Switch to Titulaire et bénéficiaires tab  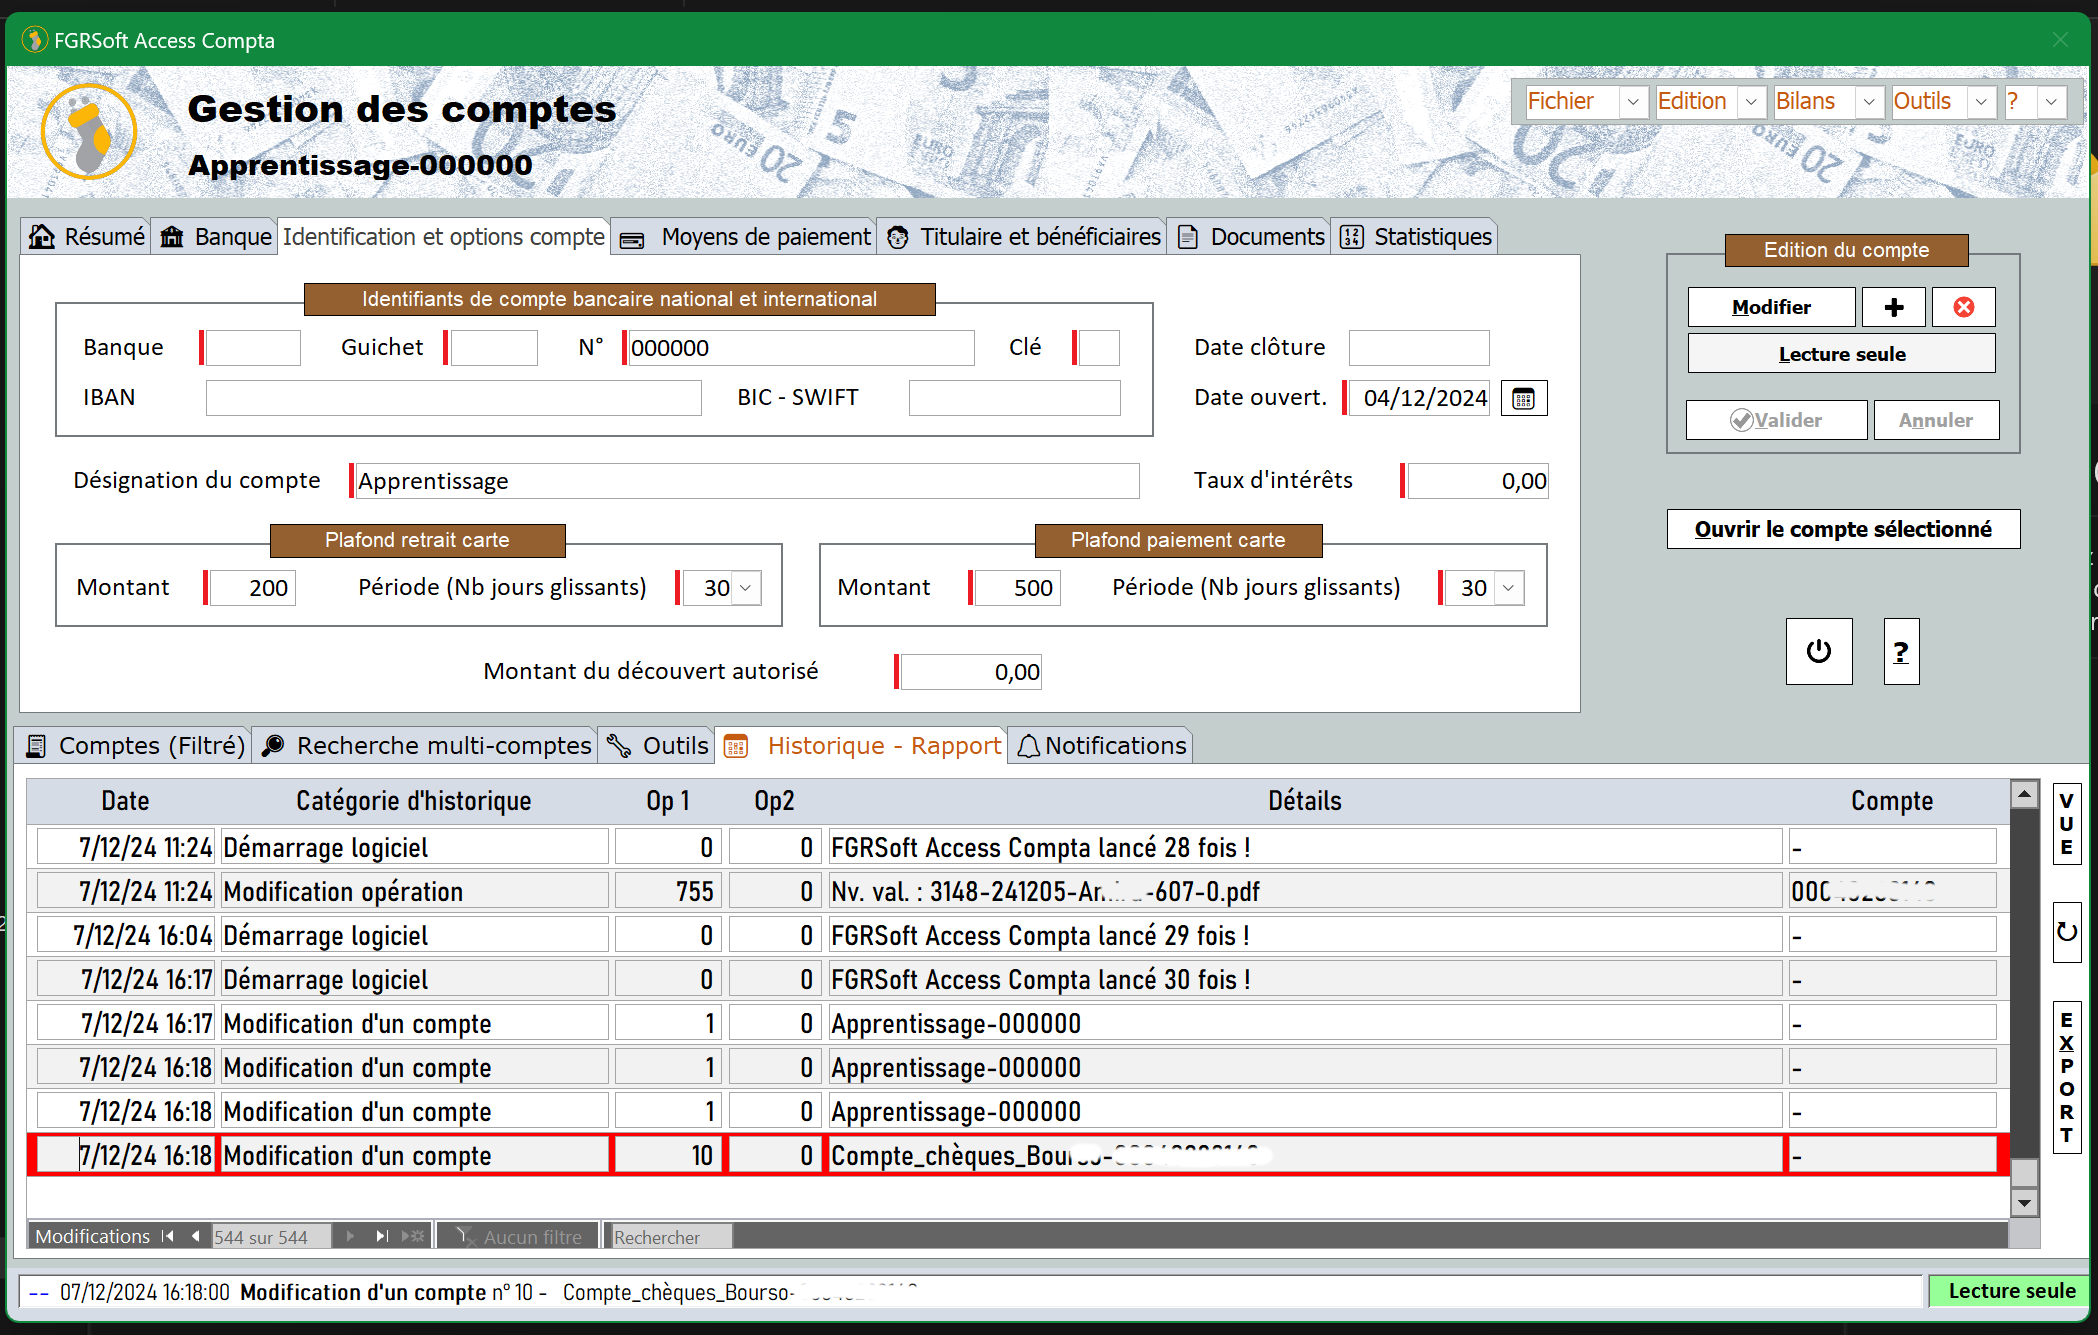tap(1023, 237)
